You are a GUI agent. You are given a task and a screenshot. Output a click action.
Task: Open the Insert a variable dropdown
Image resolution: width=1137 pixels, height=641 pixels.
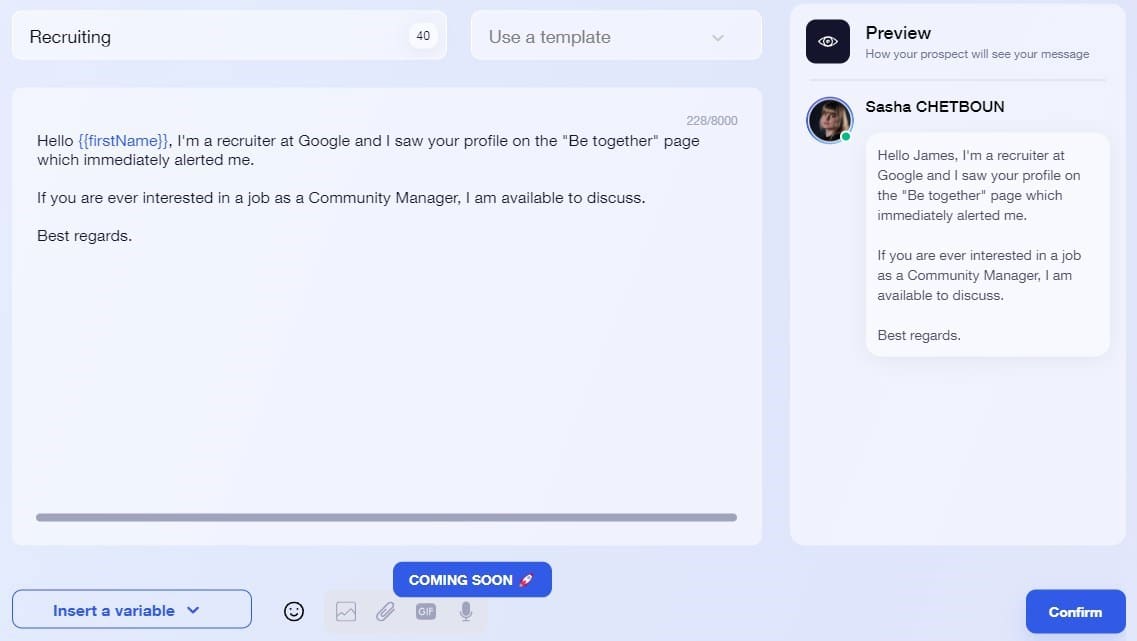(x=131, y=609)
